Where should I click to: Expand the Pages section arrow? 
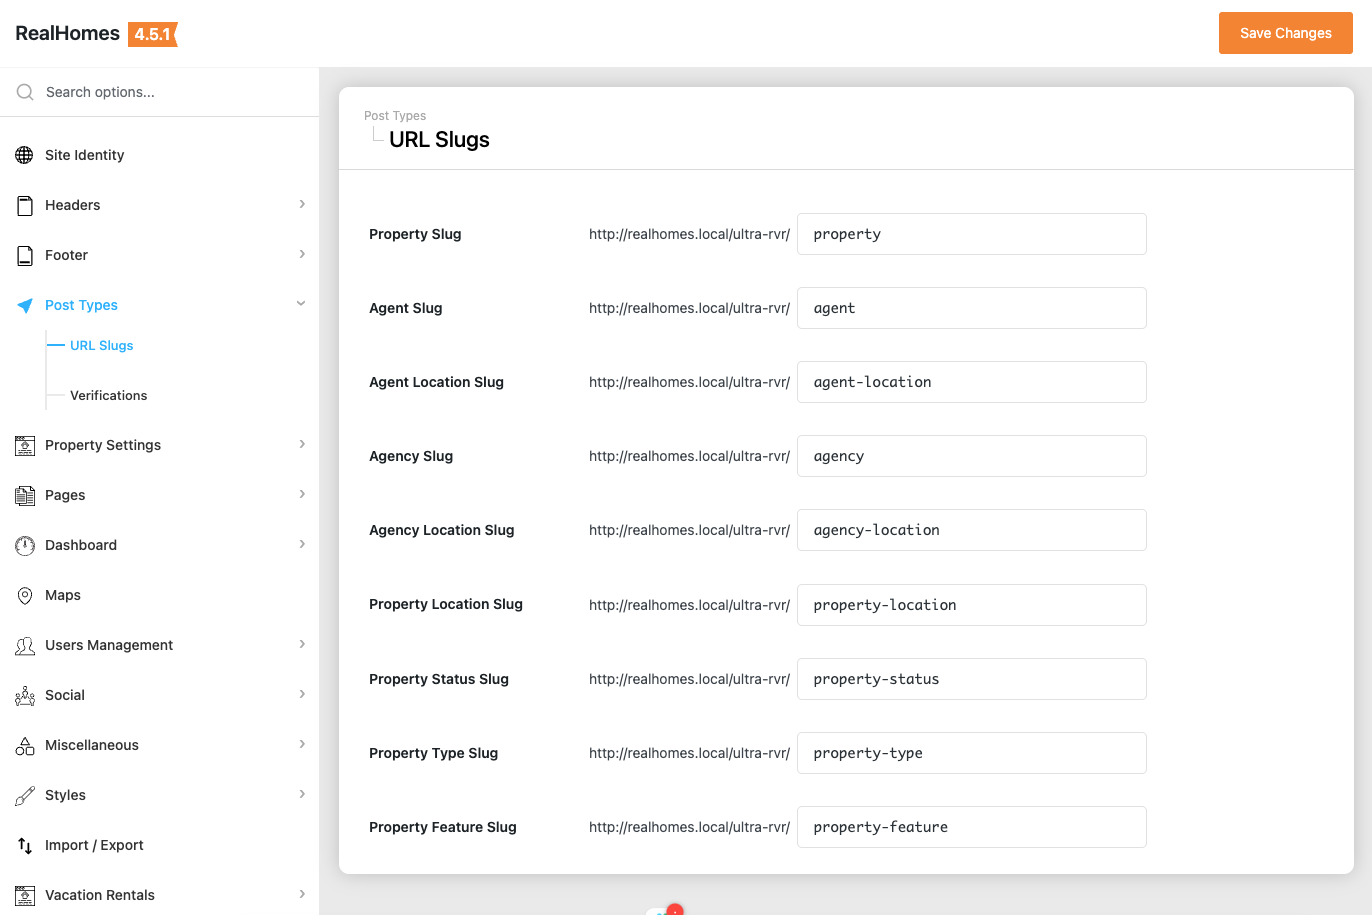click(x=302, y=494)
